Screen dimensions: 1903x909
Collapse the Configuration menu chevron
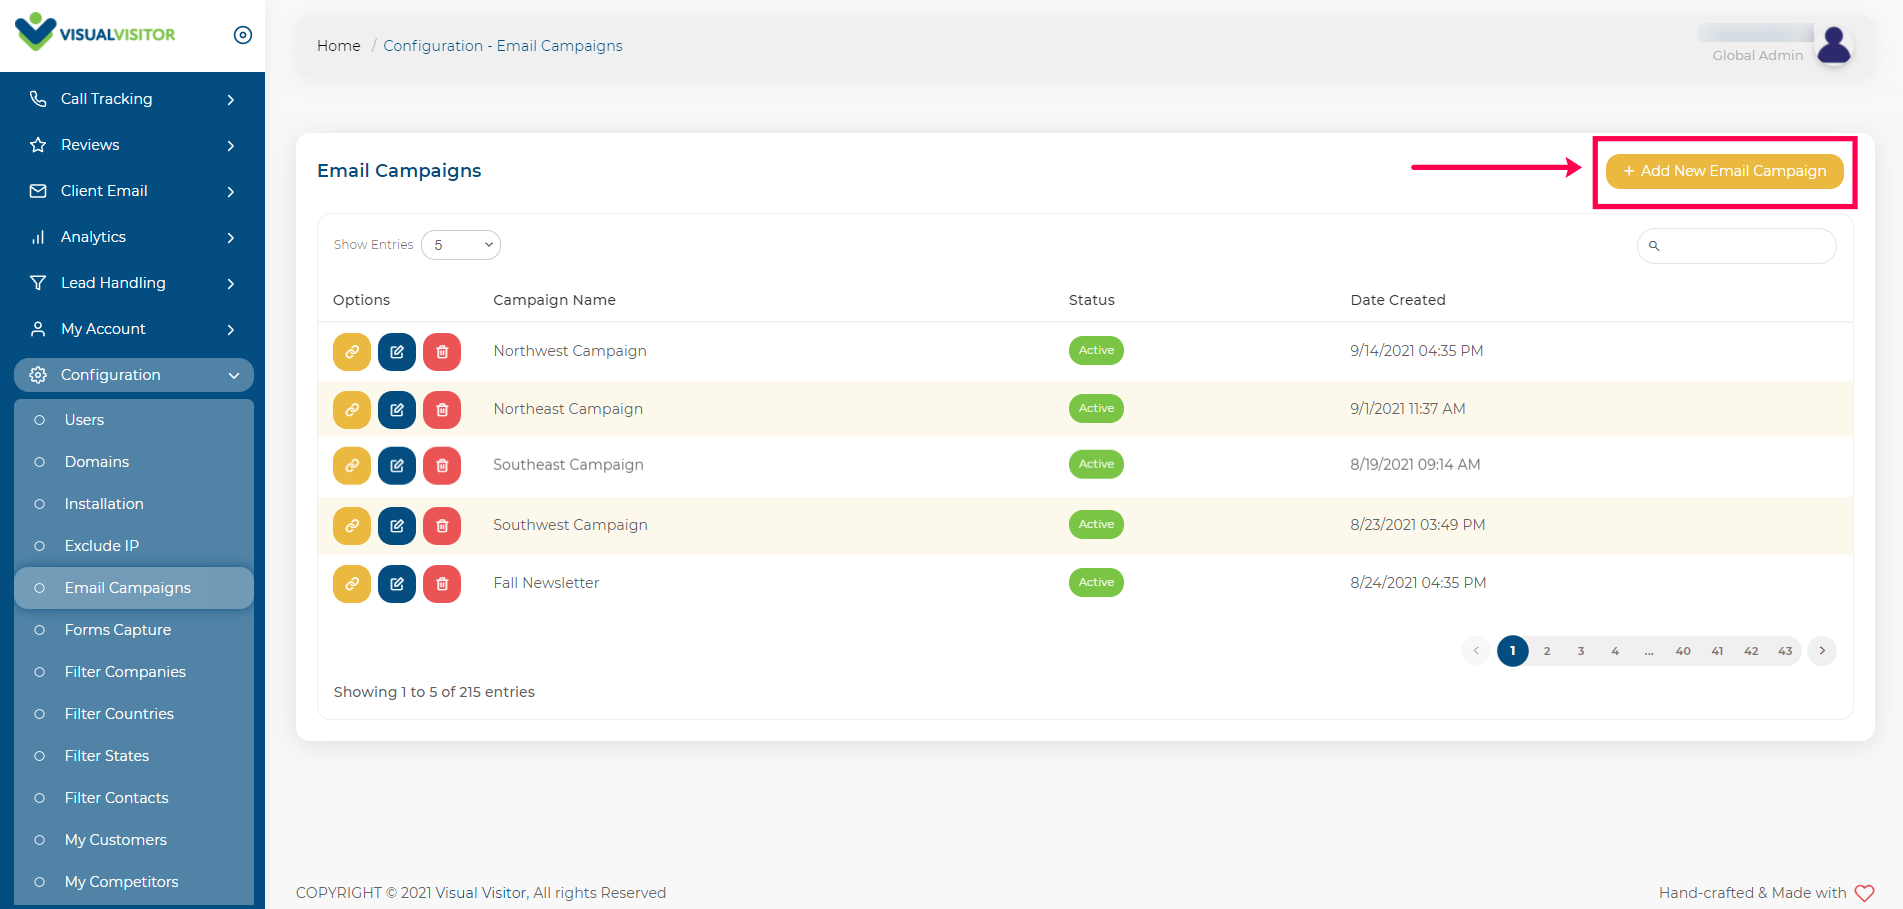(x=234, y=376)
